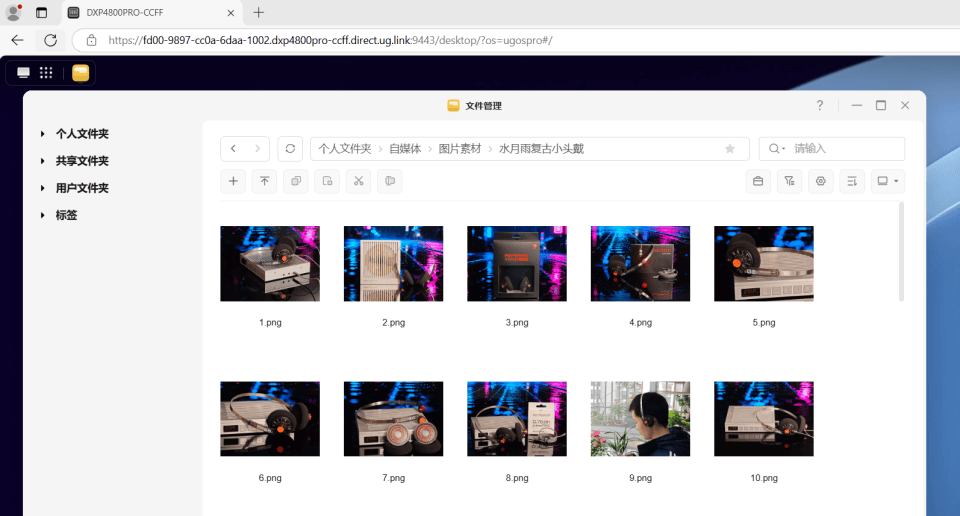
Task: Open the browser profile avatar
Action: pos(13,12)
